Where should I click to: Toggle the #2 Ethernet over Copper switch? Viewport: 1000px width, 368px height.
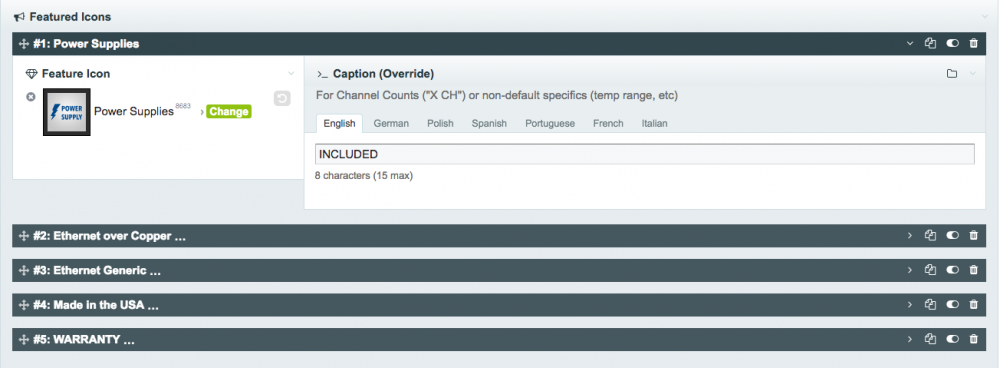point(952,235)
